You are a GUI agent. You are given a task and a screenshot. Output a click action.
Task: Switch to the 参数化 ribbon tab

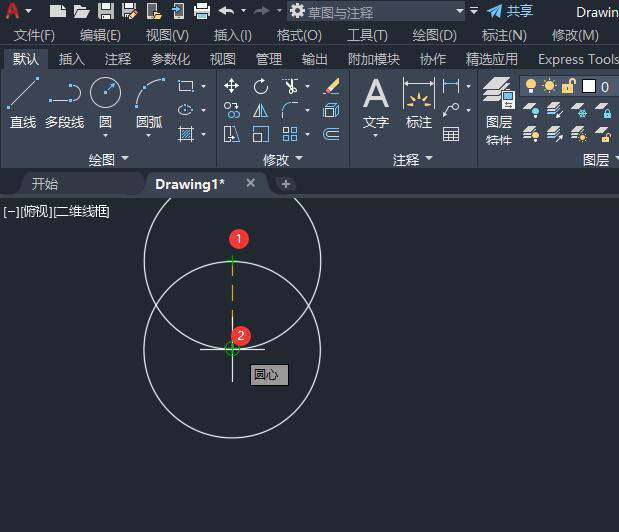(x=170, y=59)
